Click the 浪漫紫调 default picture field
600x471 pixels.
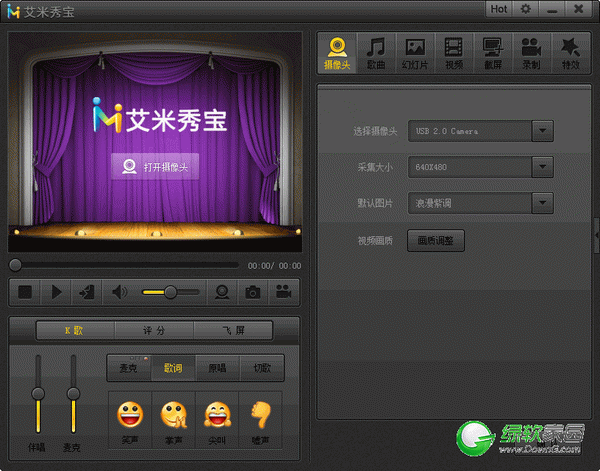pos(481,203)
